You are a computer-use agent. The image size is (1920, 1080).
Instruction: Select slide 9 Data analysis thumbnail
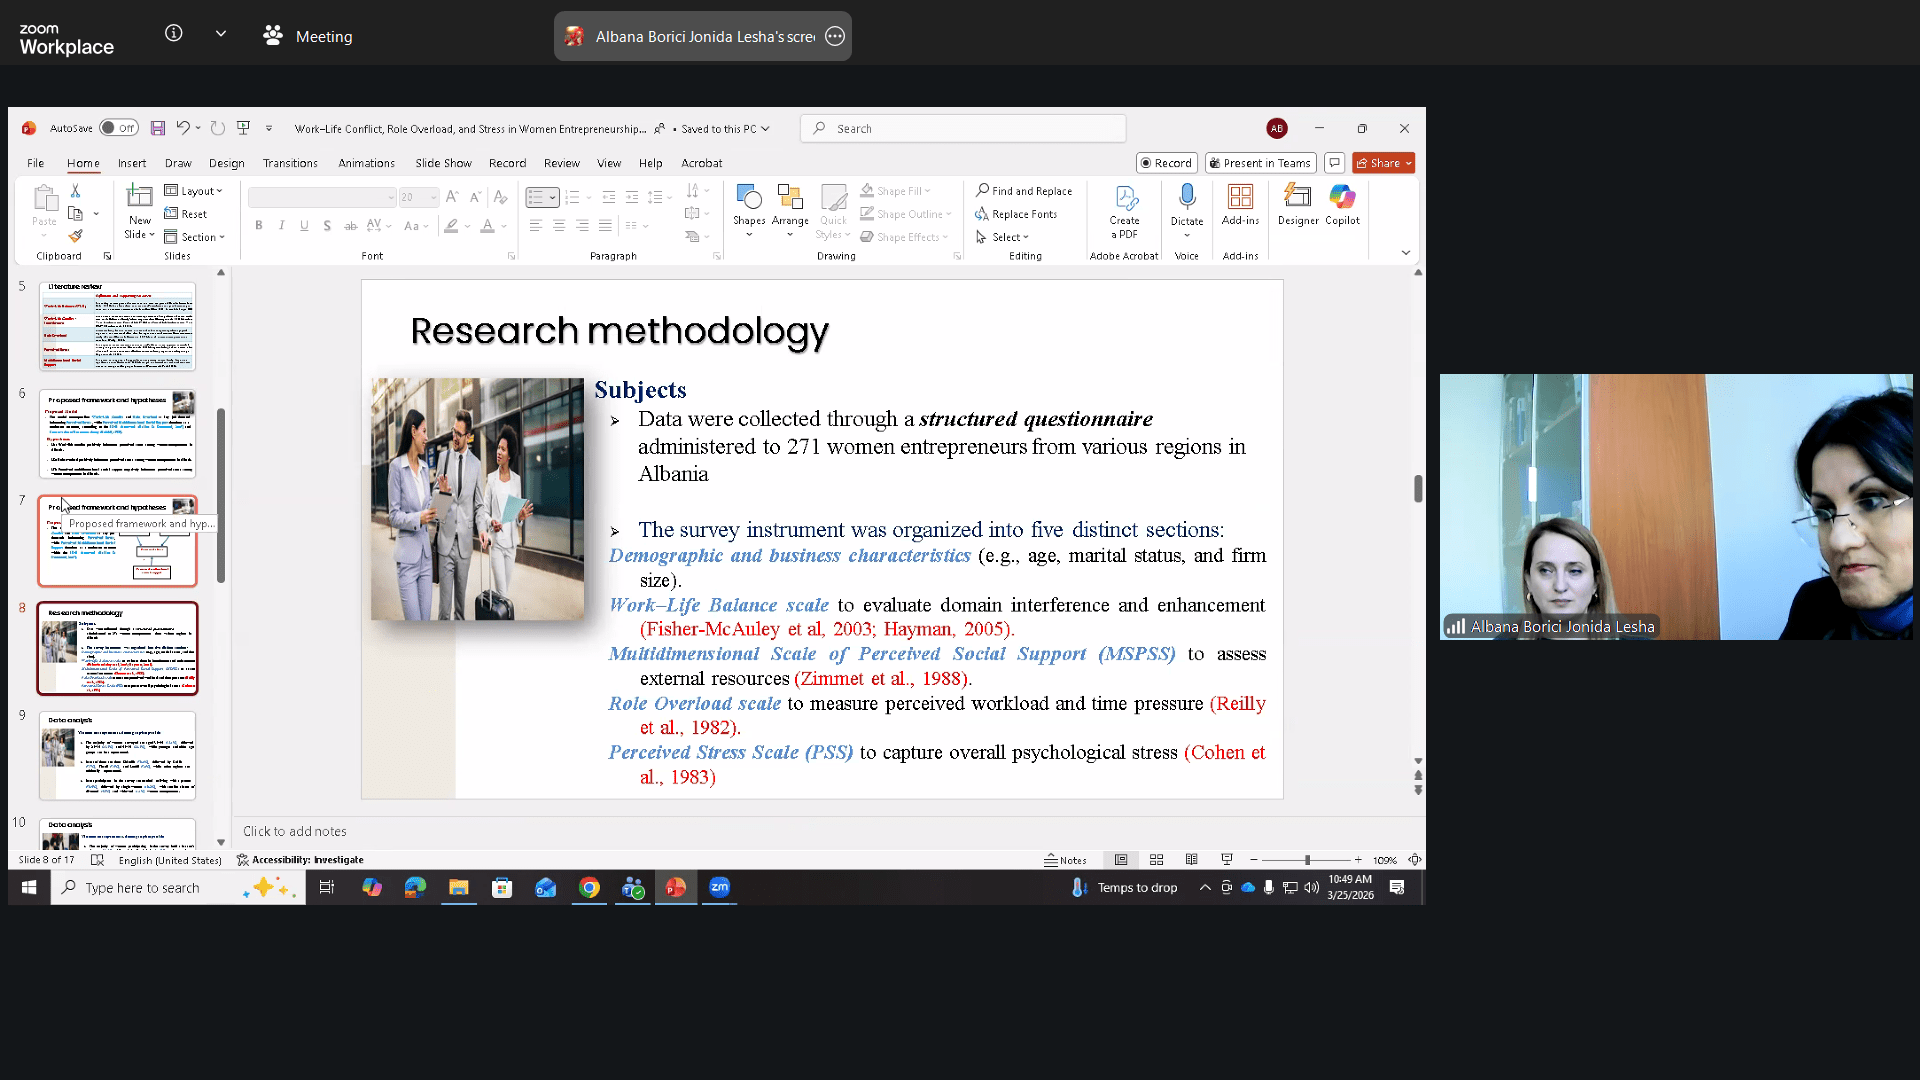(117, 755)
